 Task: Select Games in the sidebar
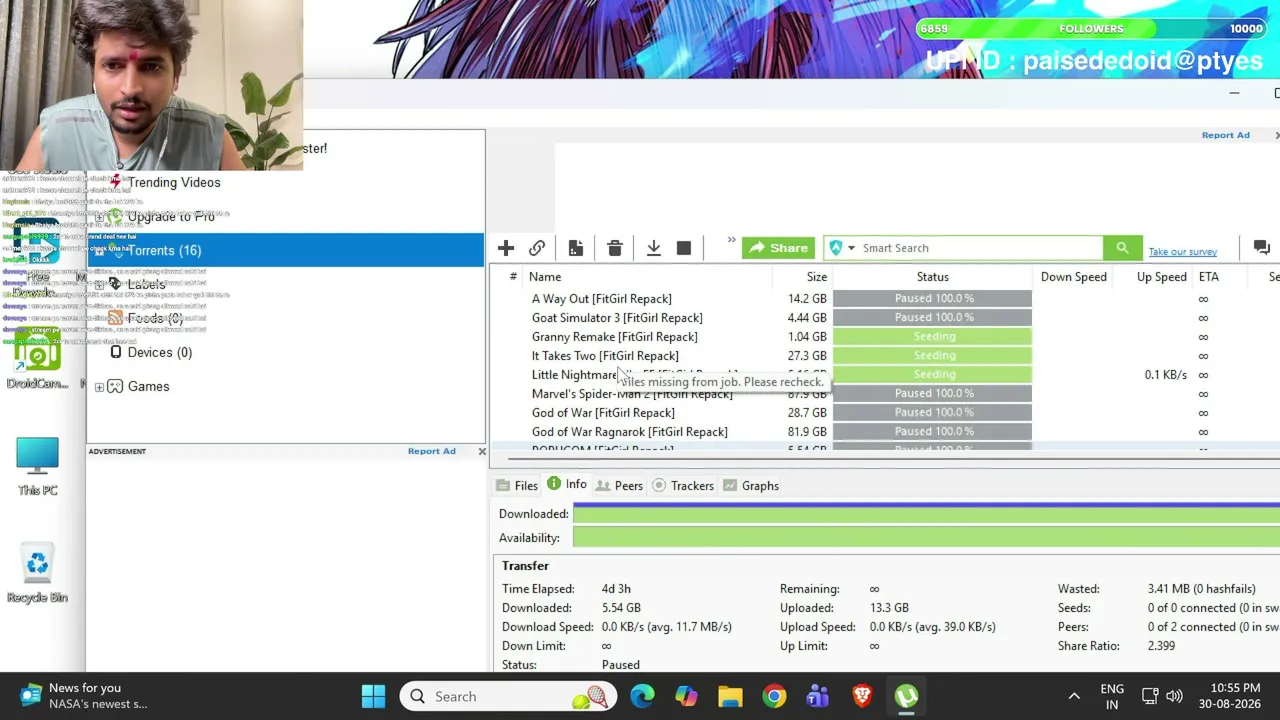pyautogui.click(x=148, y=387)
